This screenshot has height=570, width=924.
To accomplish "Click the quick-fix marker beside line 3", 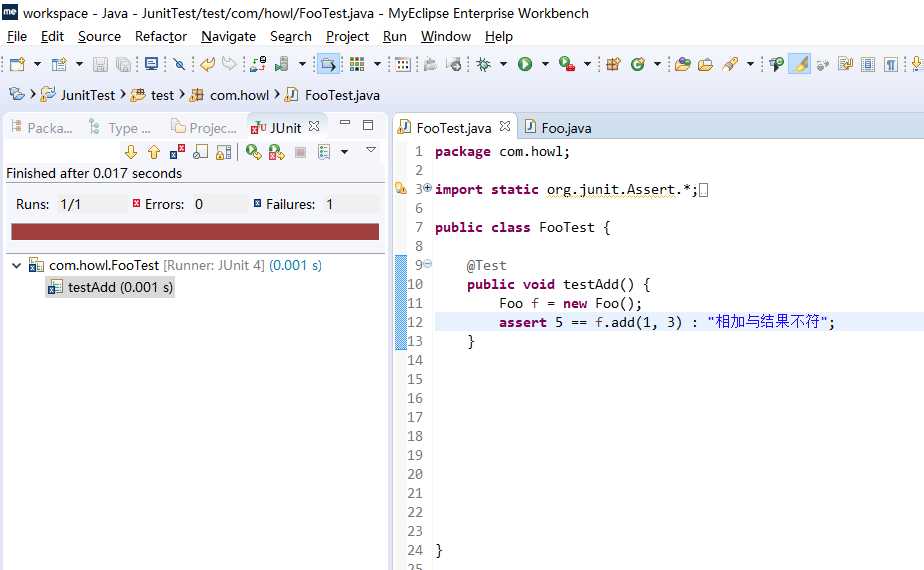I will [401, 189].
